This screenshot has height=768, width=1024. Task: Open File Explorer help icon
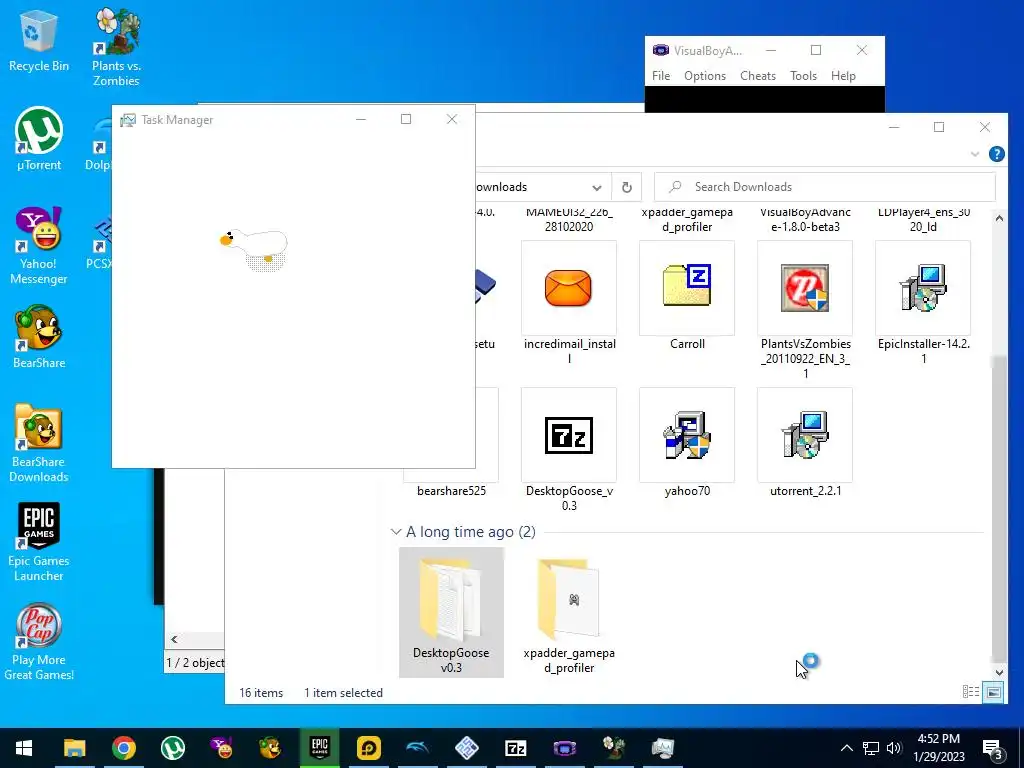point(997,154)
